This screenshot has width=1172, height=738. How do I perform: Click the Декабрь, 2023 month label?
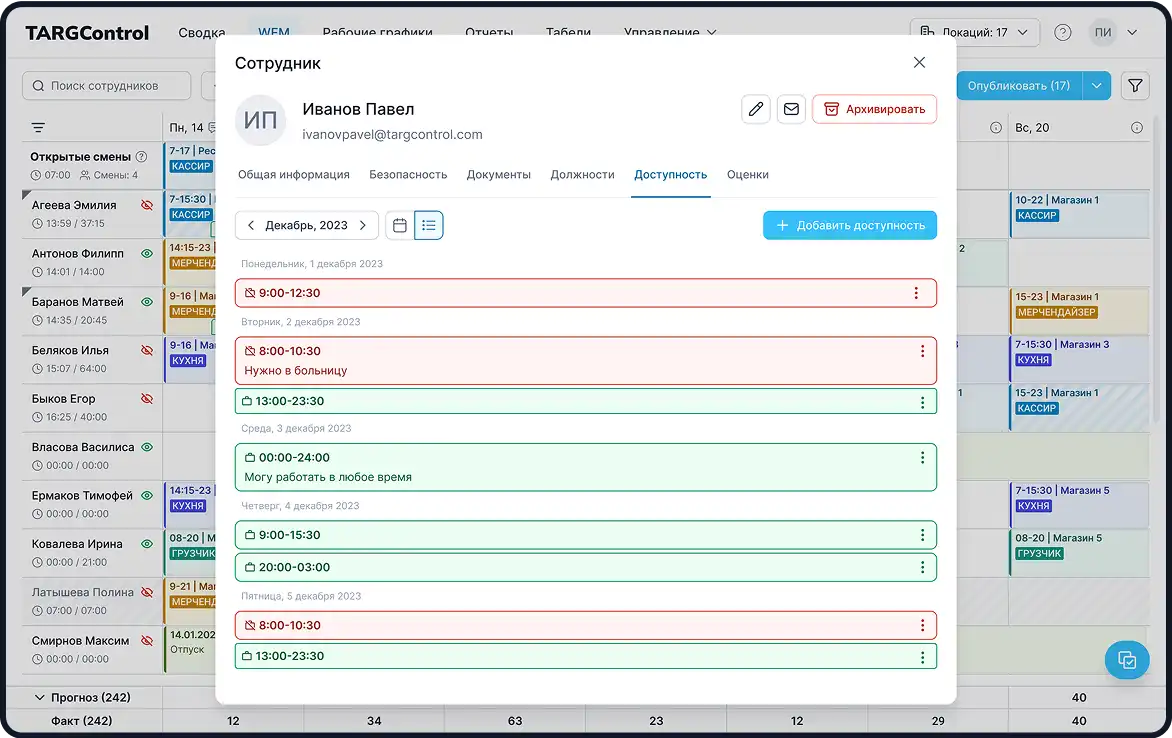pyautogui.click(x=306, y=225)
